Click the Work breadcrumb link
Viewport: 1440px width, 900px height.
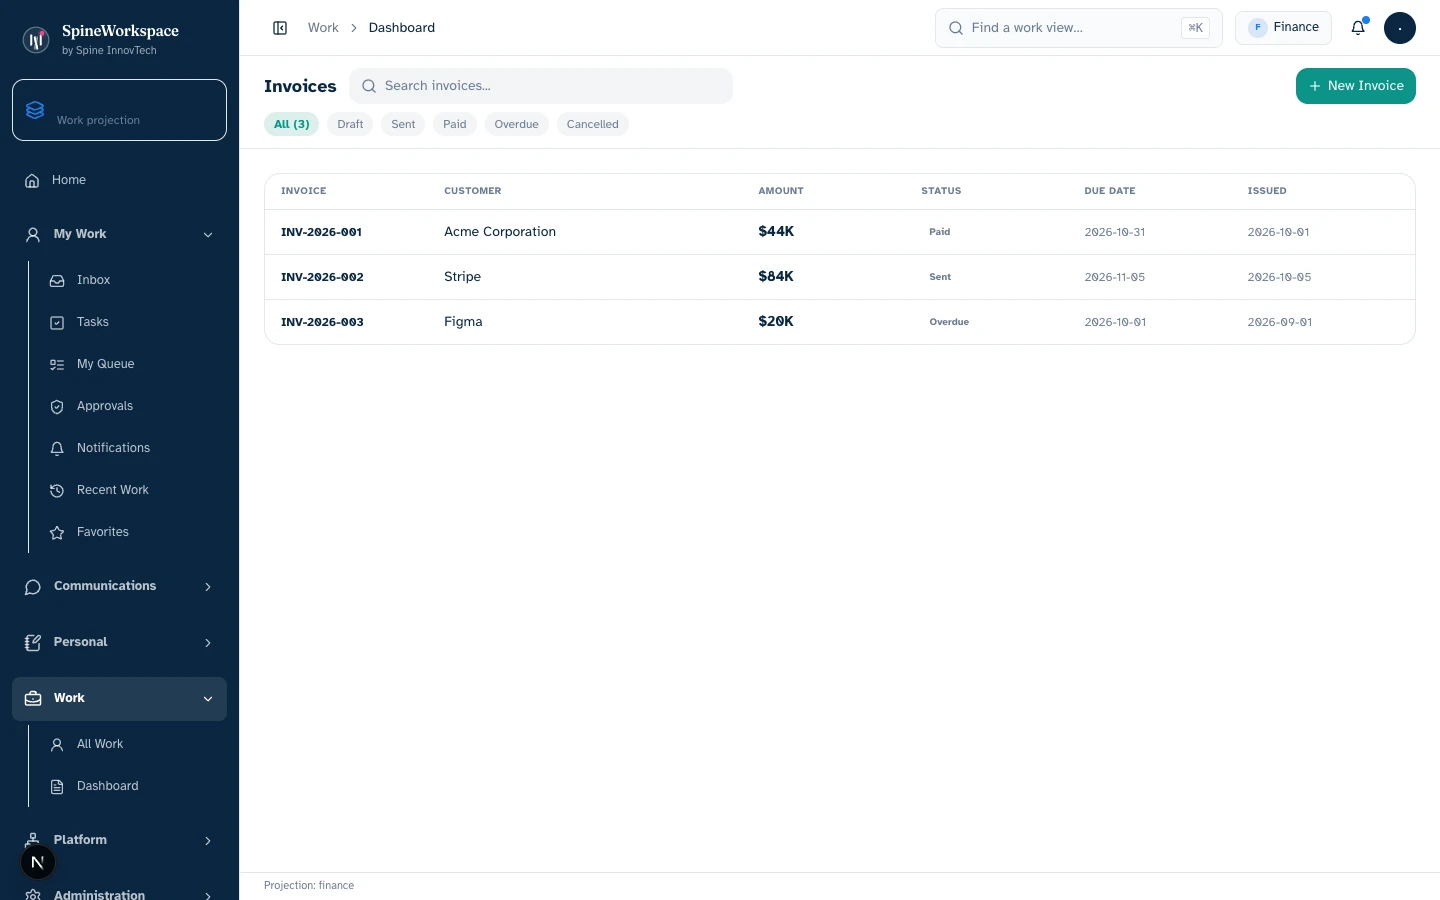323,28
